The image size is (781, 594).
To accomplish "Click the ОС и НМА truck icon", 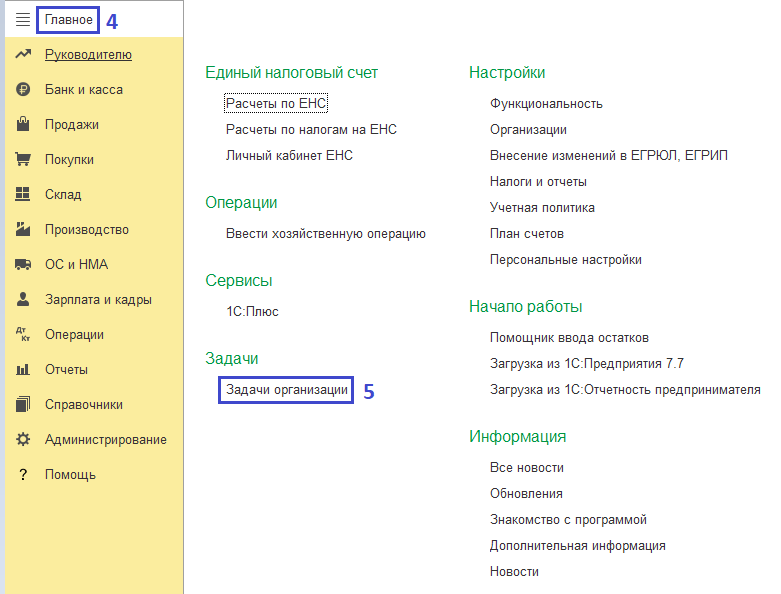I will (23, 265).
